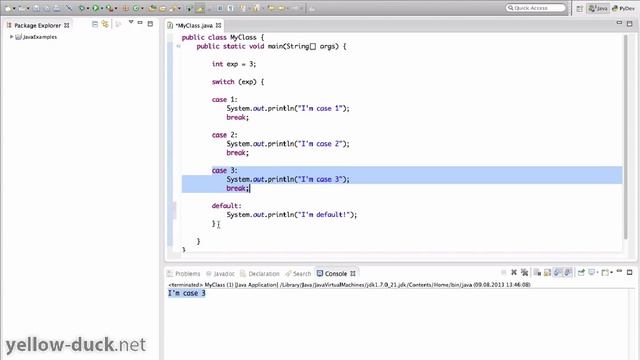This screenshot has height=360, width=640.
Task: Click Open Console icon
Action: 605,273
